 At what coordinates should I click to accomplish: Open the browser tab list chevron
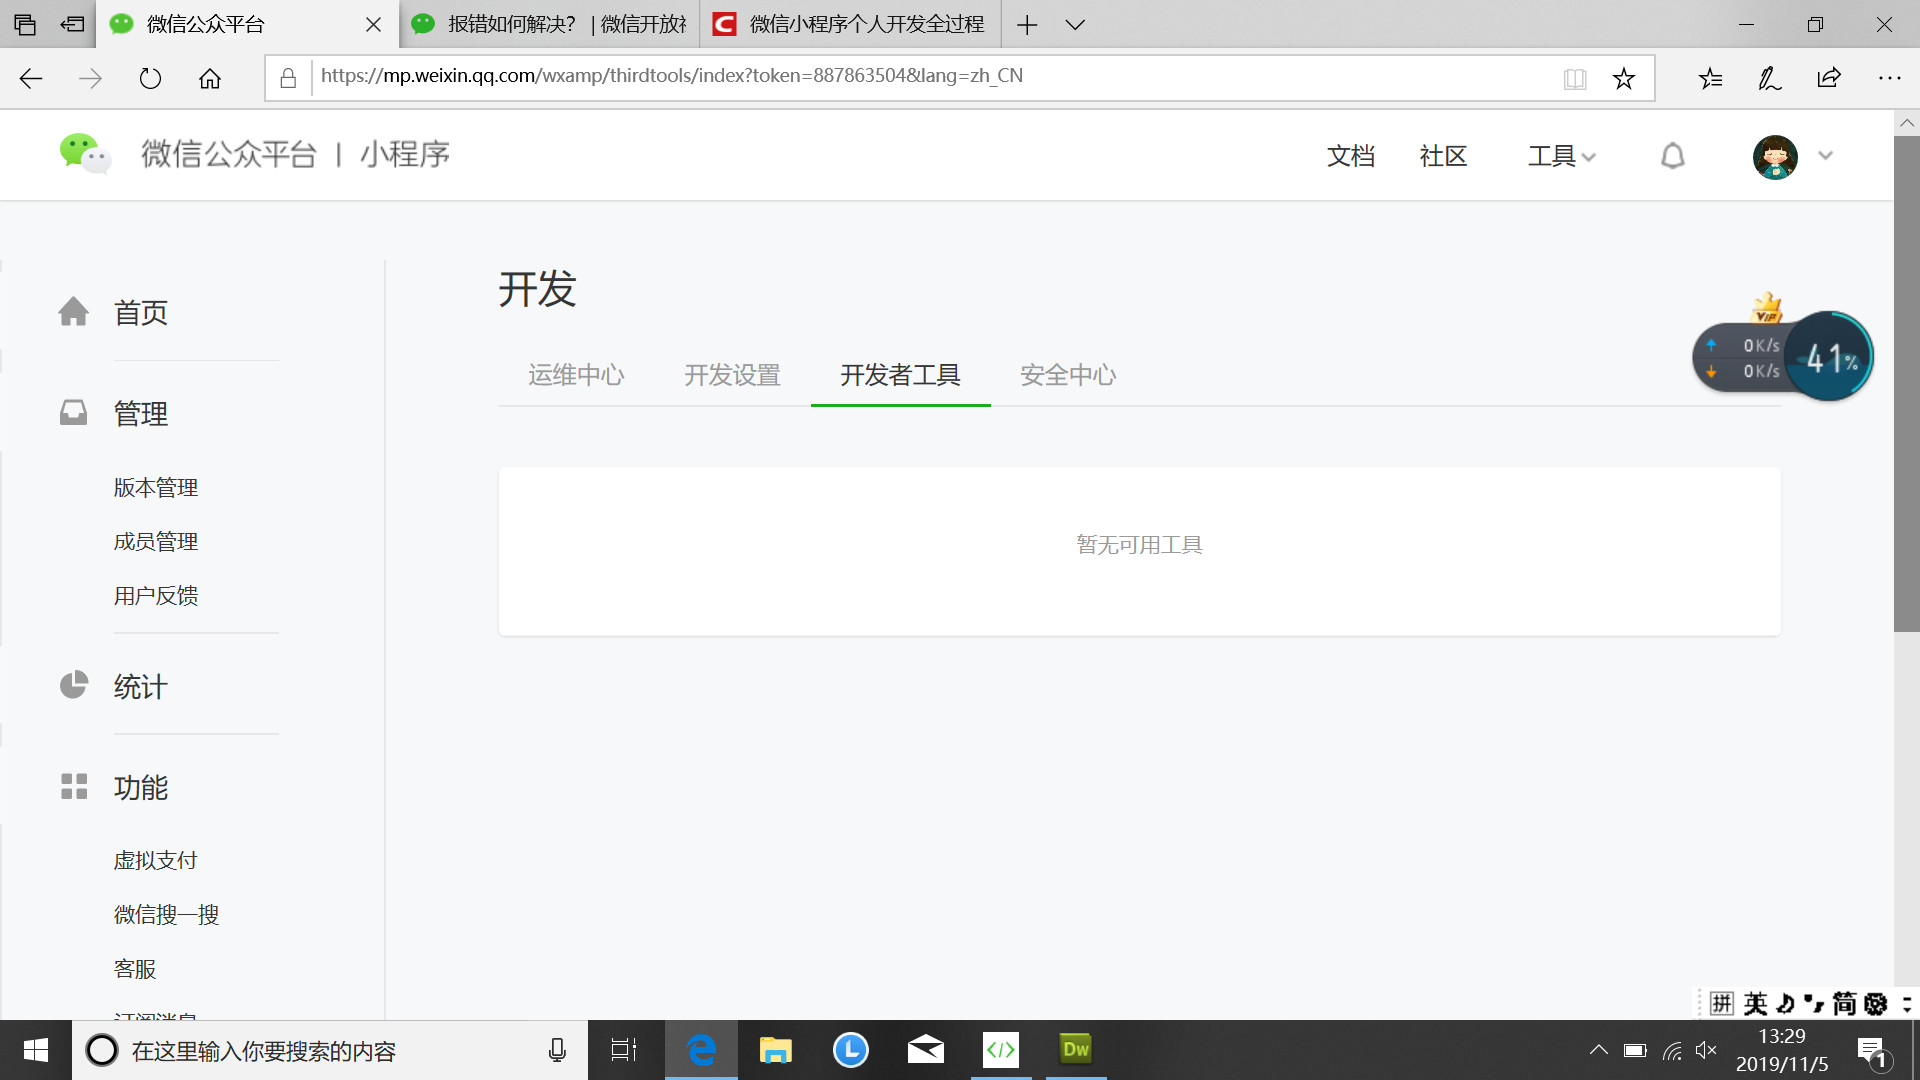(x=1075, y=25)
